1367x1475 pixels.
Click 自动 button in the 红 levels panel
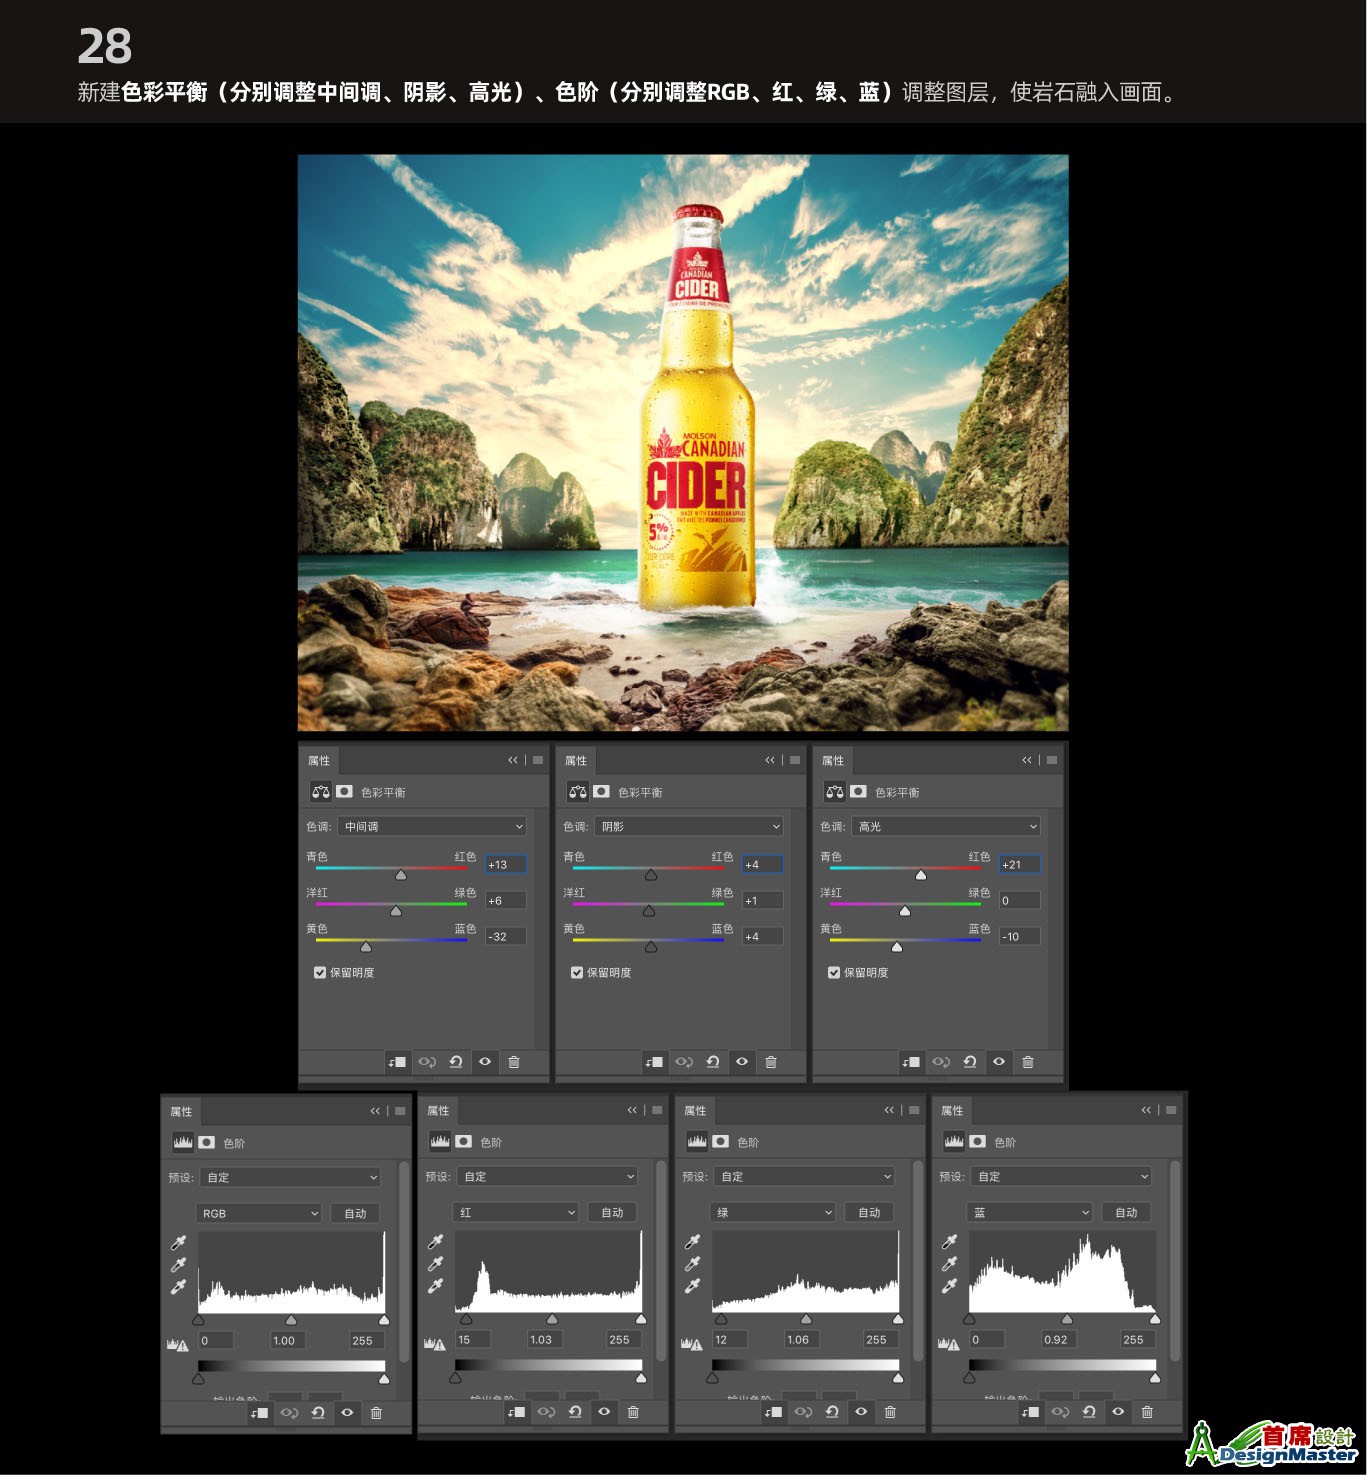tap(613, 1212)
